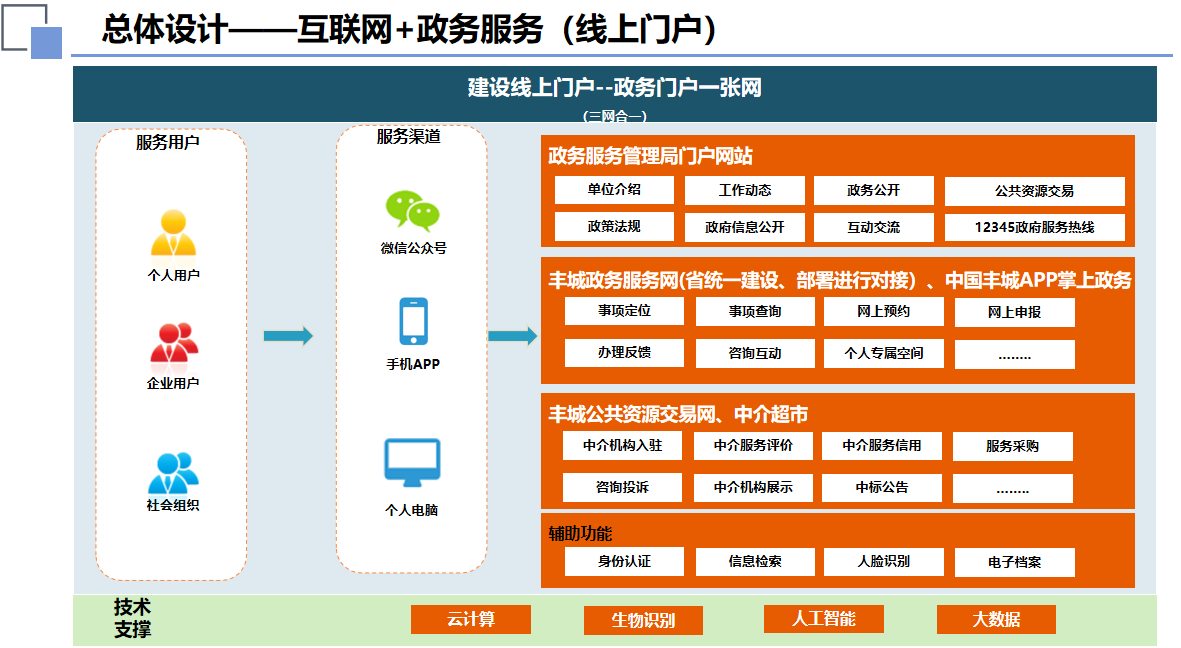Screen dimensions: 1181x648
Task: Select the 大数据 orange label
Action: click(996, 619)
